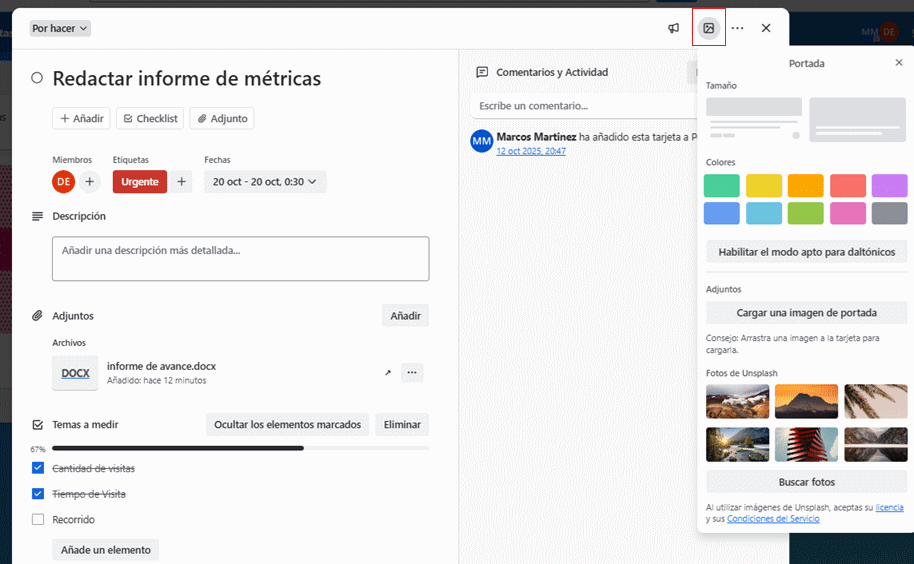The image size is (914, 564).
Task: Expand the Por hacer list dropdown
Action: click(x=60, y=28)
